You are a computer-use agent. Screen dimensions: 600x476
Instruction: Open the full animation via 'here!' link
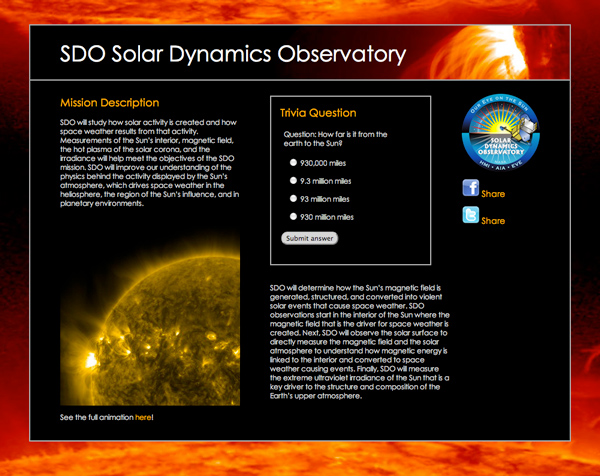tap(144, 417)
